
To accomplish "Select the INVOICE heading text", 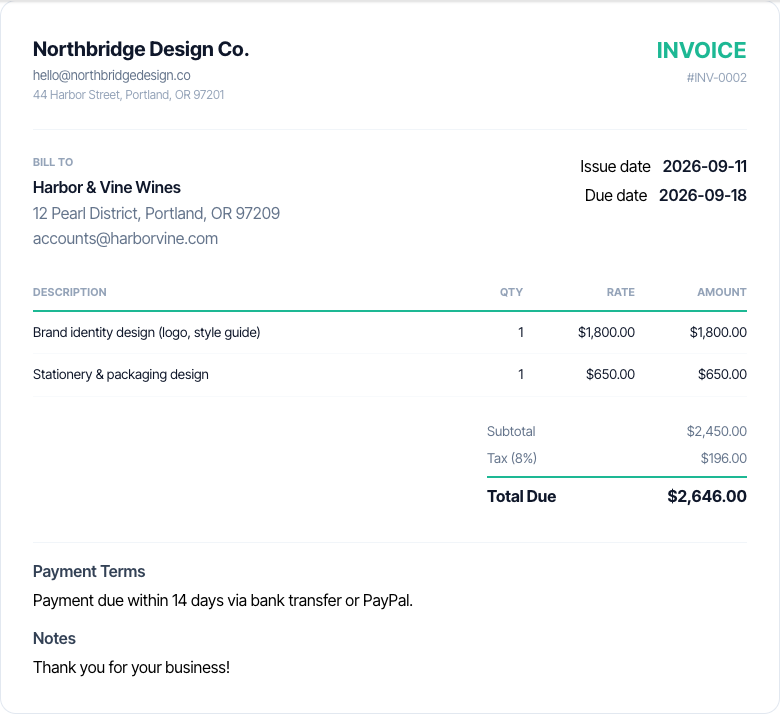I will 701,50.
